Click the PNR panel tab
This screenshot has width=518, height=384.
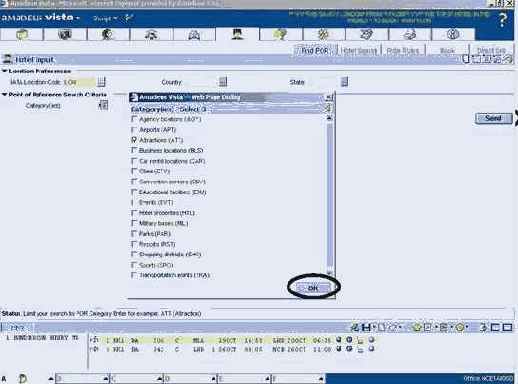point(17,327)
